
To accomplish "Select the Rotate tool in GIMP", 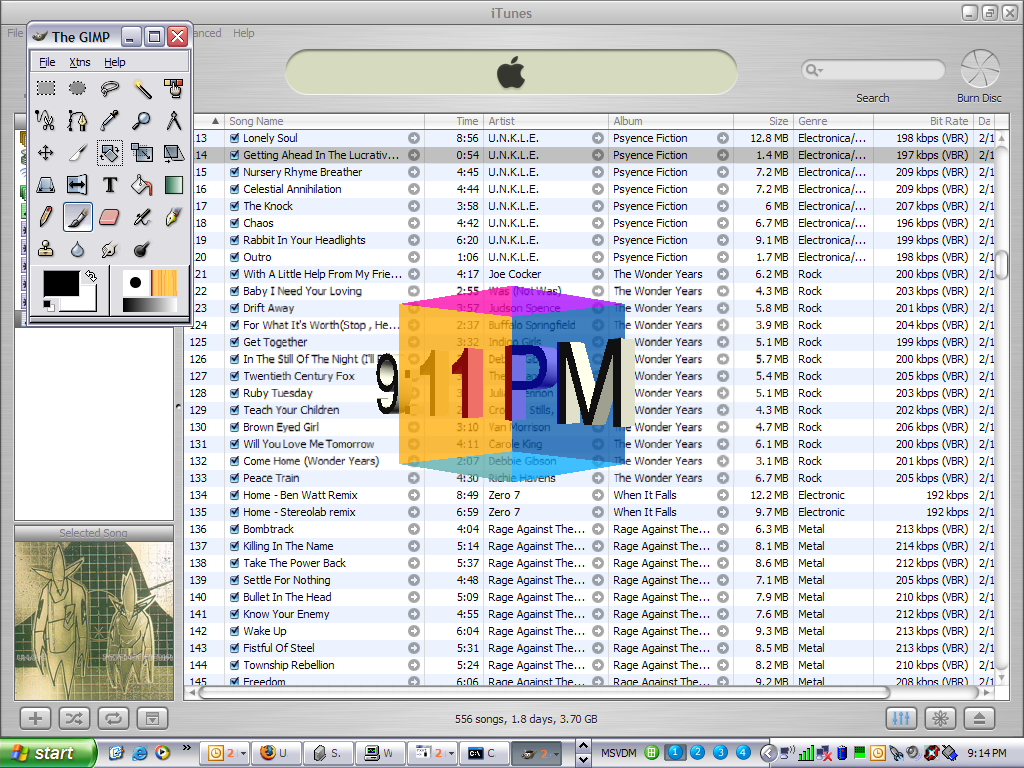I will [x=110, y=153].
